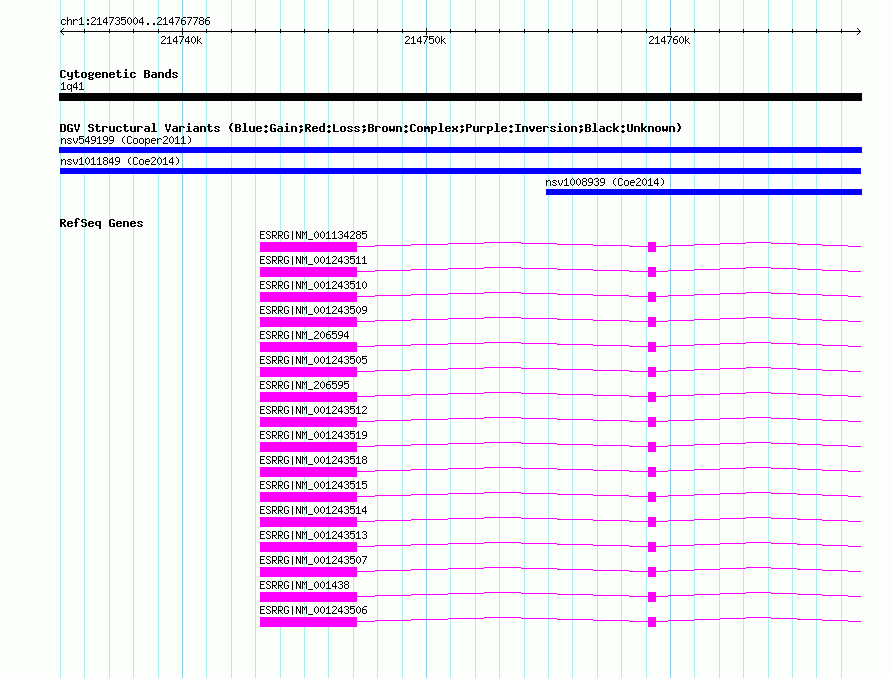Open transcript label ESRRG|NM_001243511
The height and width of the screenshot is (678, 890).
[x=313, y=260]
